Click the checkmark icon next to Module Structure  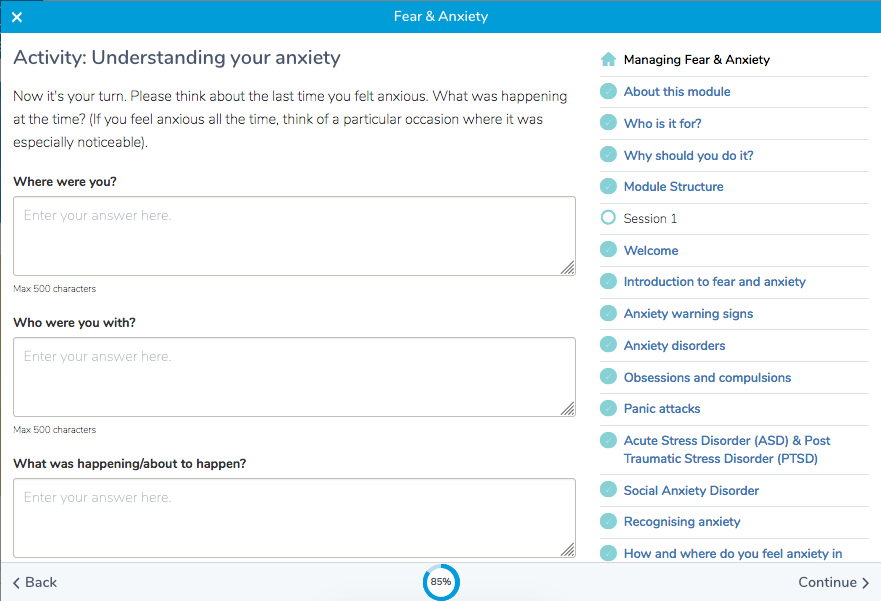(x=608, y=187)
